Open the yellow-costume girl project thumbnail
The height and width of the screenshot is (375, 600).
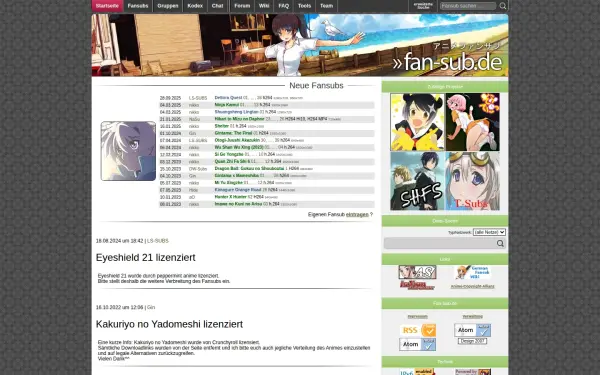tap(417, 122)
